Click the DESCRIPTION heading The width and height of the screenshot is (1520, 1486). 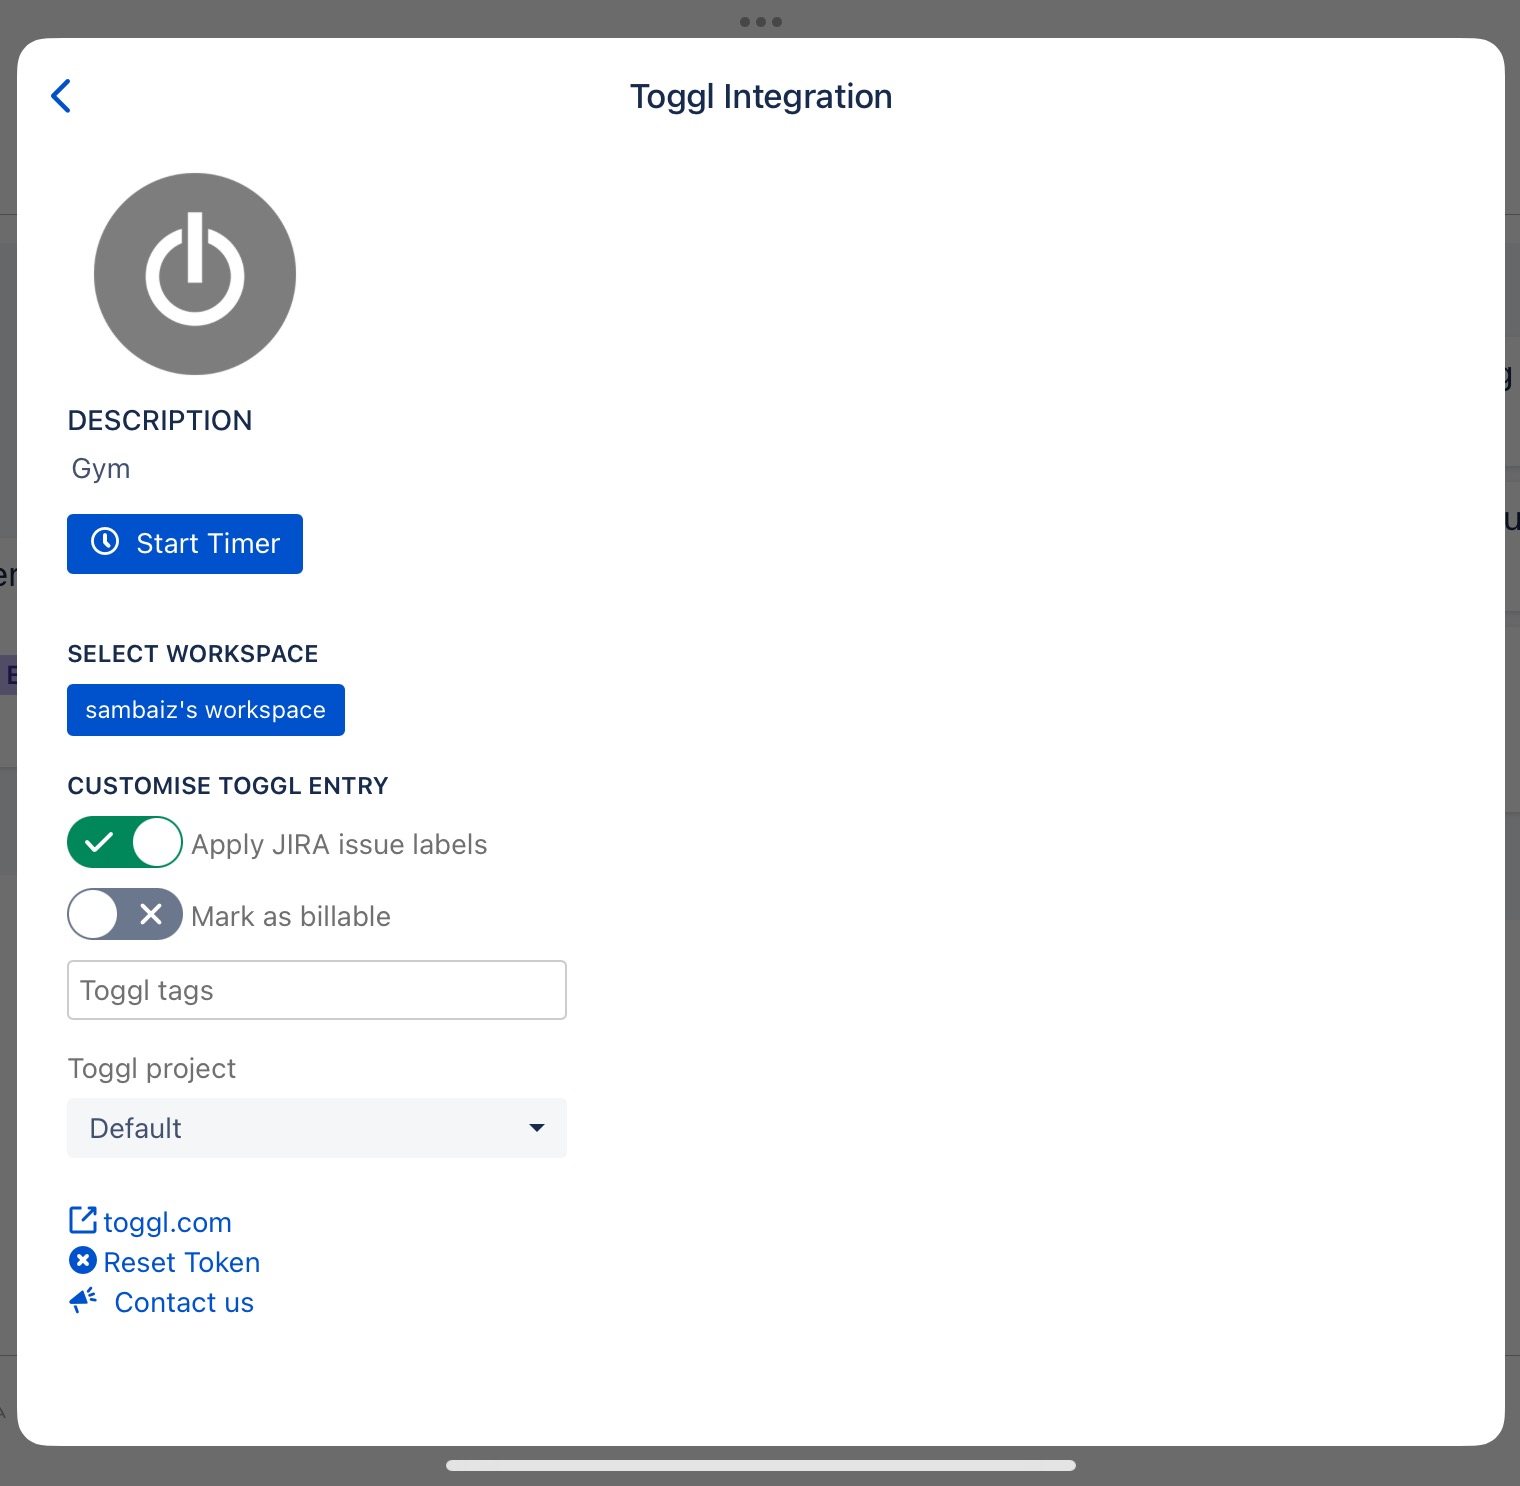(x=160, y=420)
